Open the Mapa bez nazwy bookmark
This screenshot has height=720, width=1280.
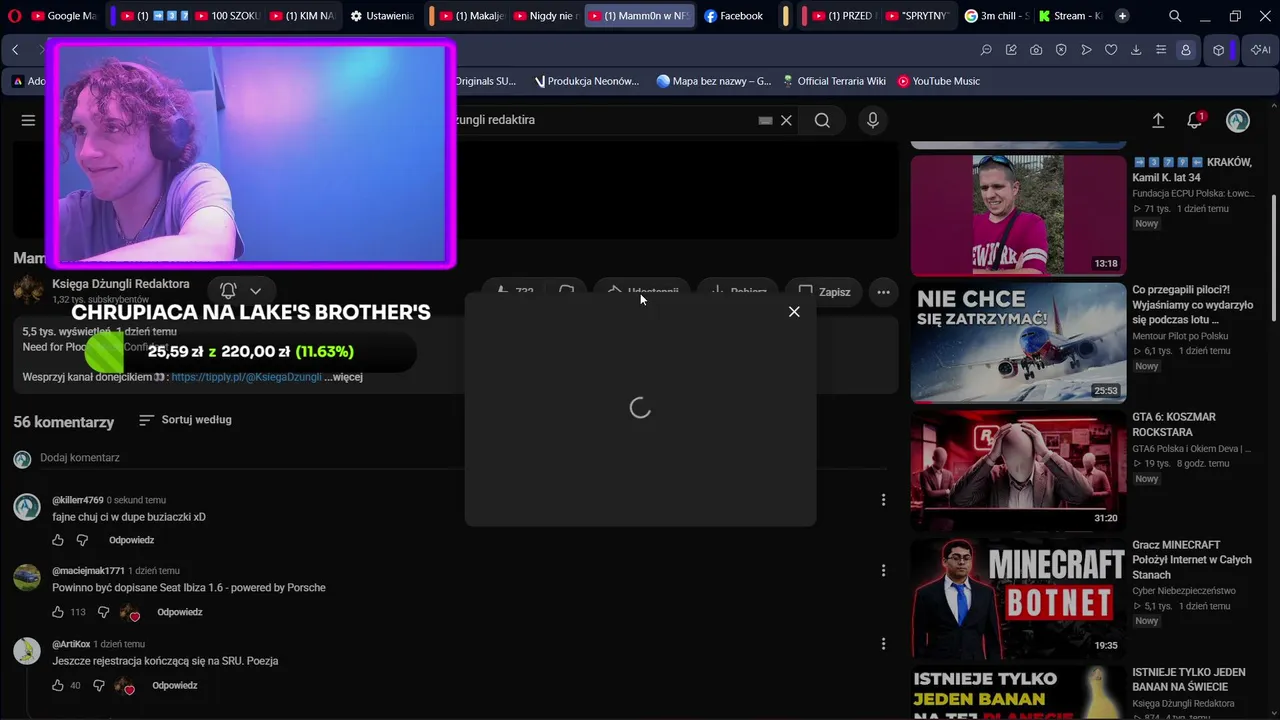714,81
